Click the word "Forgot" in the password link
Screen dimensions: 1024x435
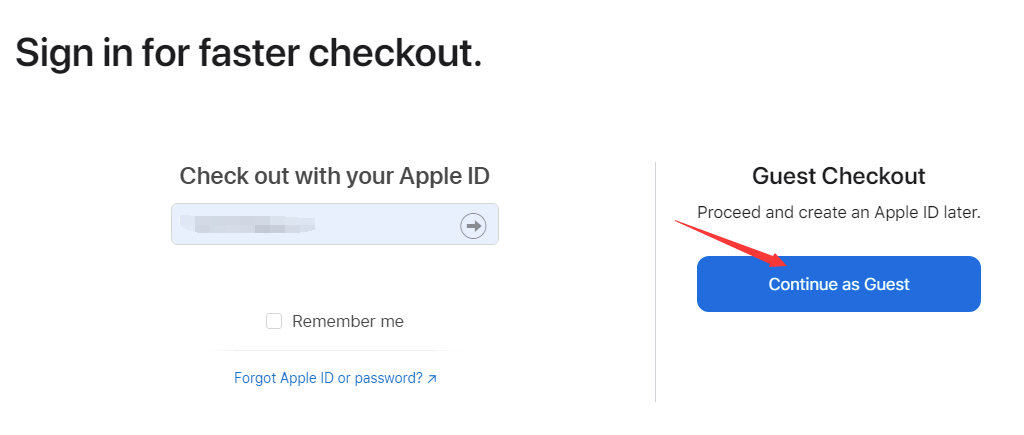[255, 378]
